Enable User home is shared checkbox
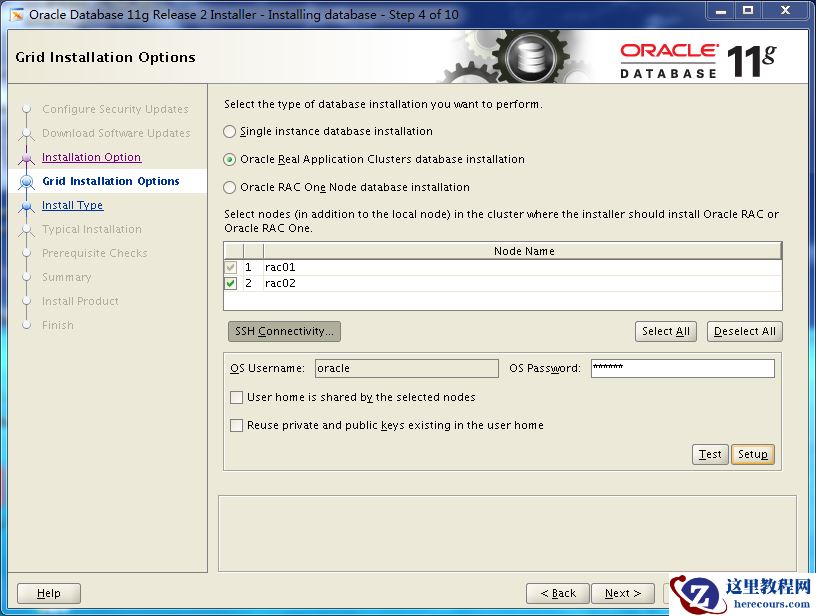This screenshot has width=816, height=616. (236, 397)
